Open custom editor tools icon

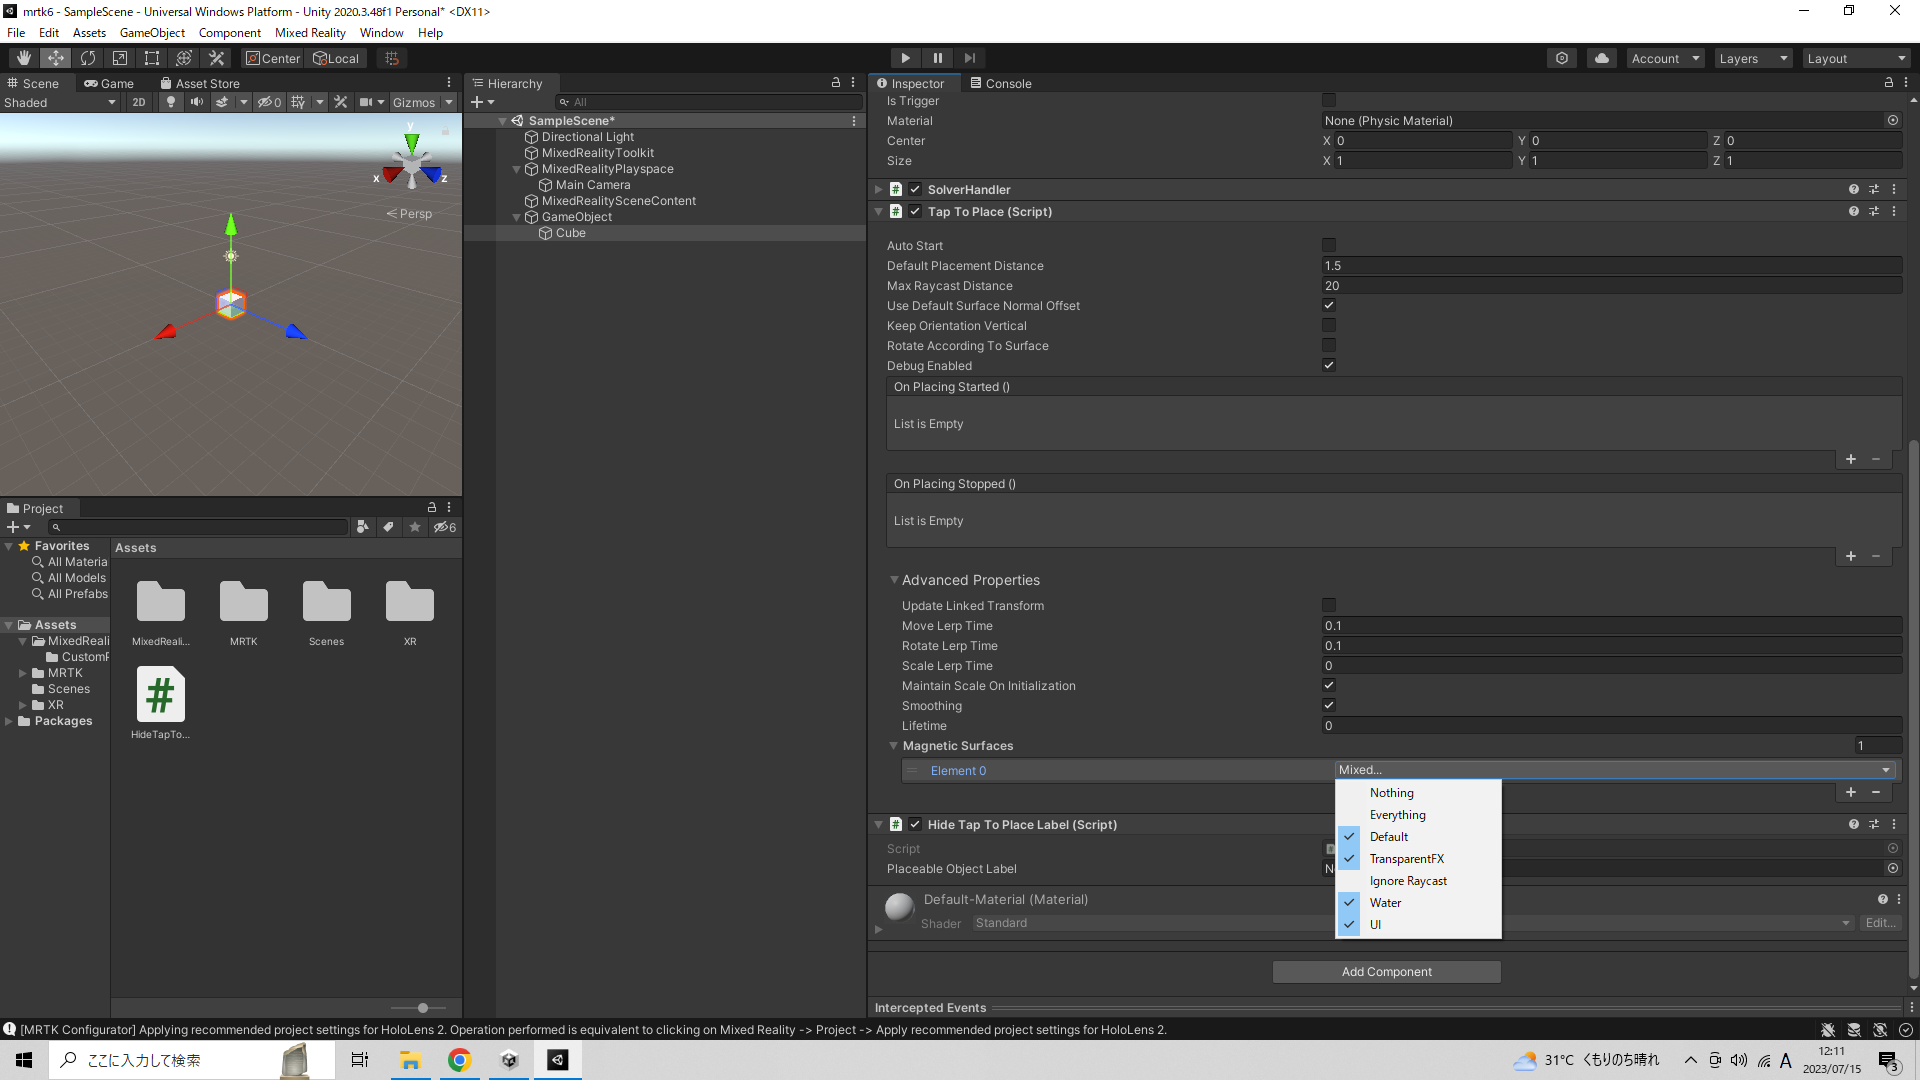(x=216, y=58)
